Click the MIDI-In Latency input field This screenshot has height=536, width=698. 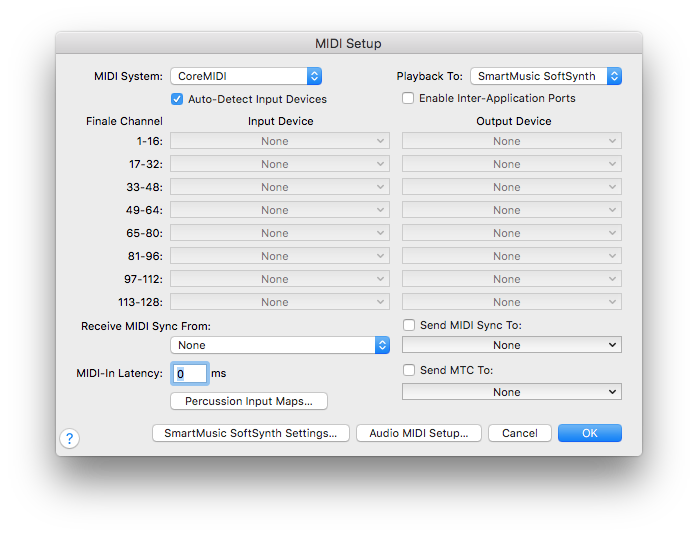190,373
